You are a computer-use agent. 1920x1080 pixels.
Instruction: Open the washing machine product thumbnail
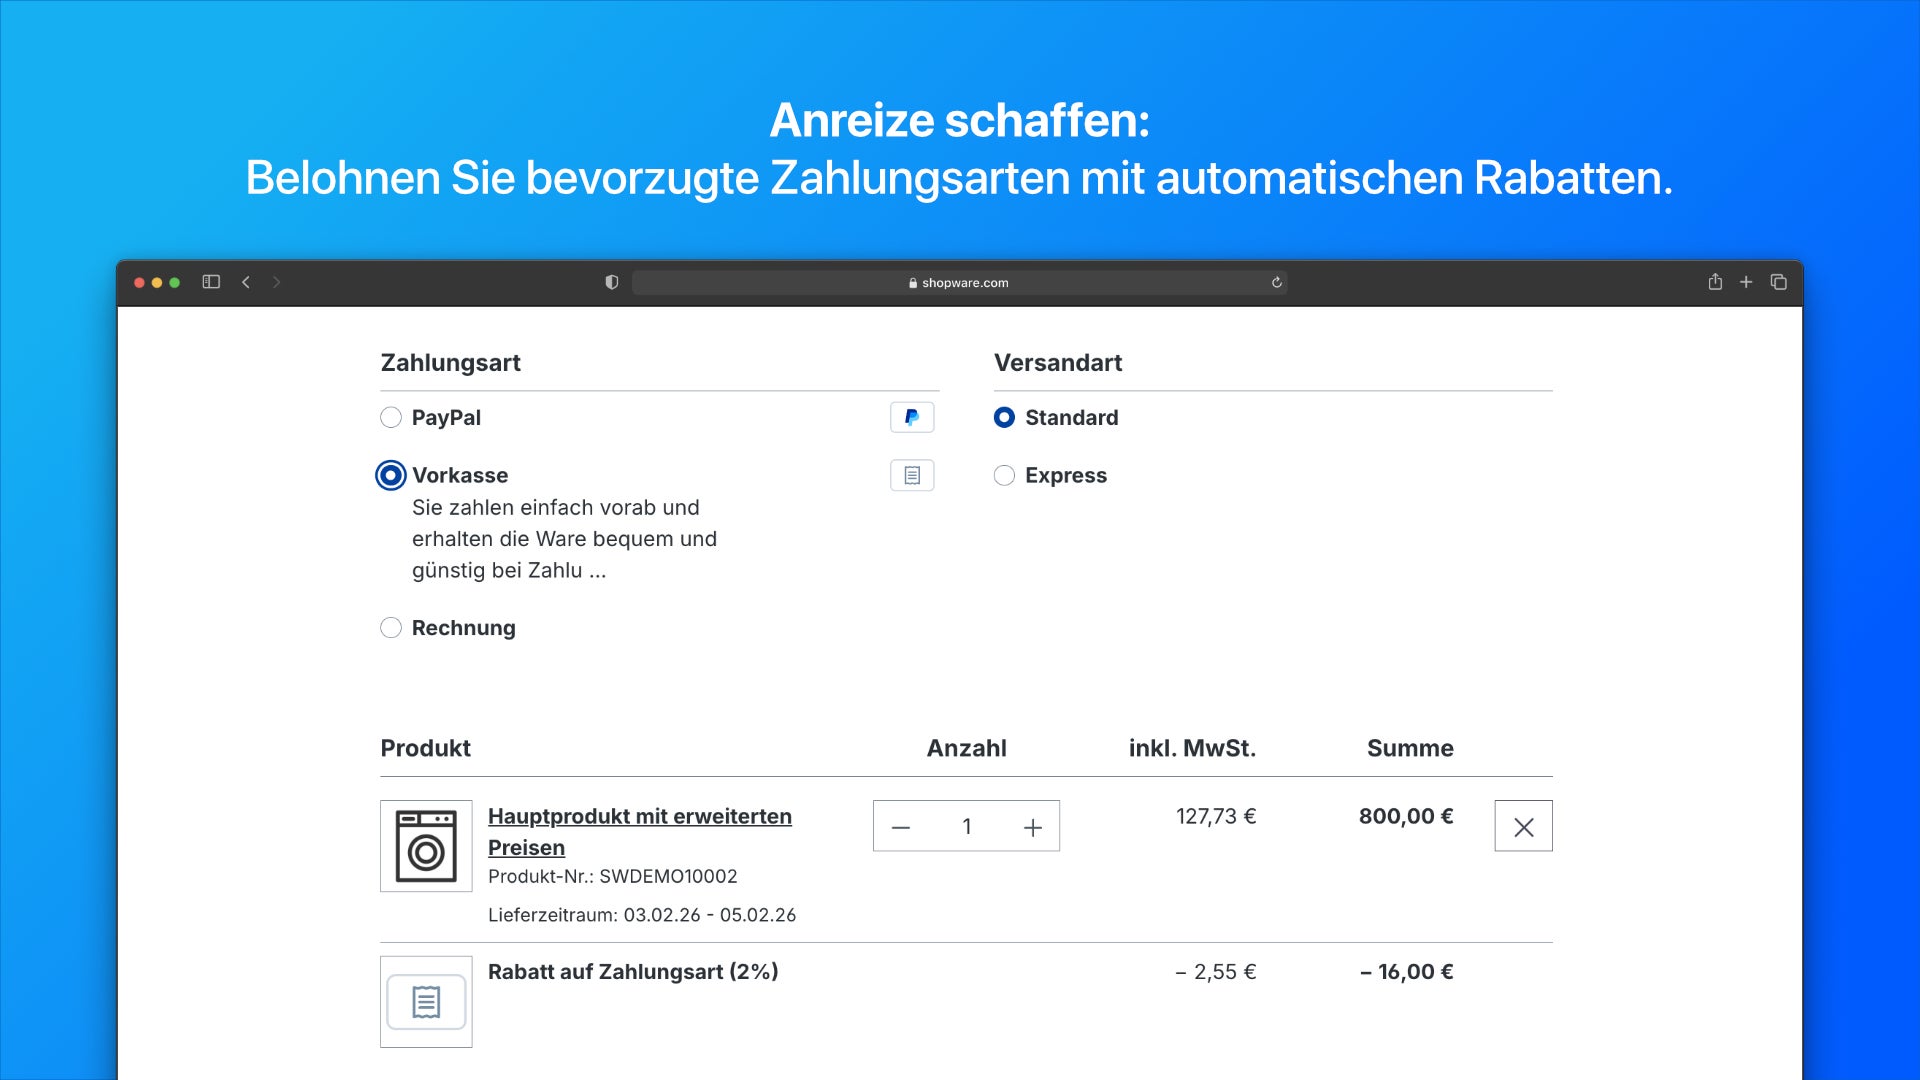point(425,846)
